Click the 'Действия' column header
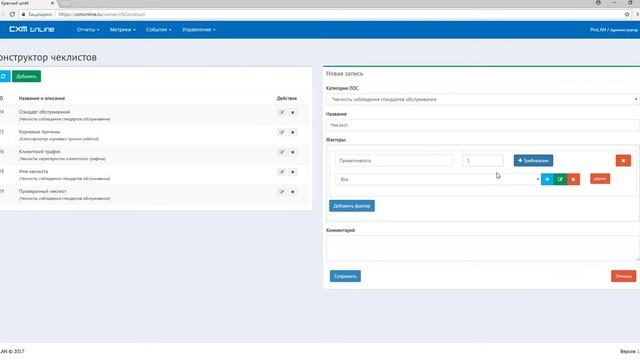The height and width of the screenshot is (360, 640). tap(287, 98)
